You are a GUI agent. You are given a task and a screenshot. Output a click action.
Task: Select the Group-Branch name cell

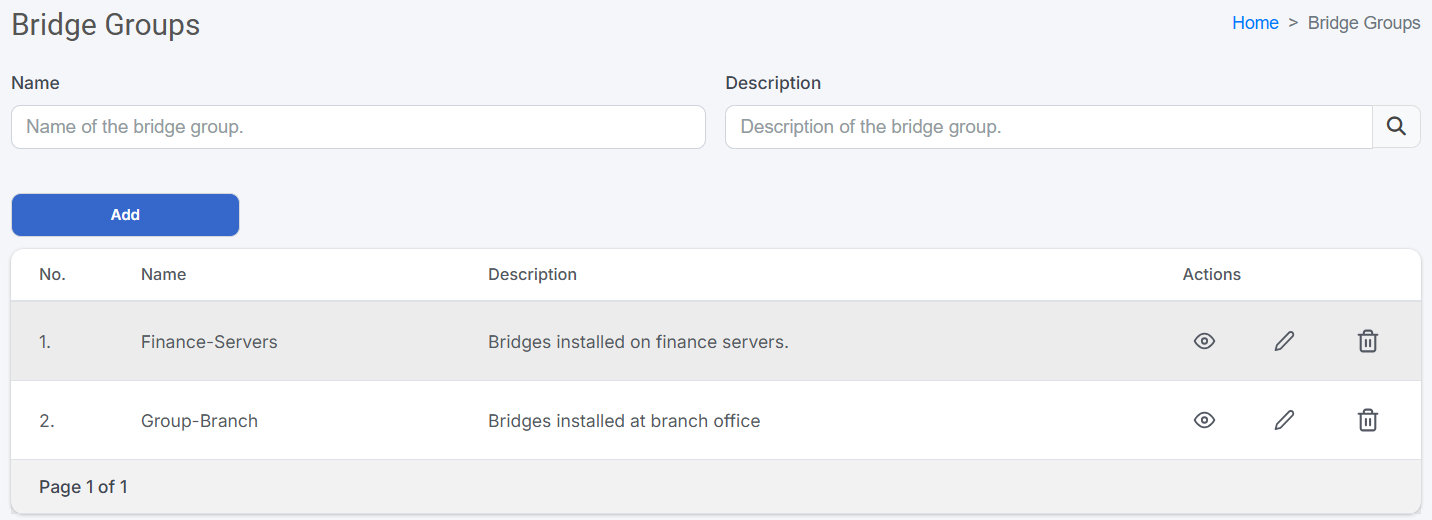tap(199, 421)
